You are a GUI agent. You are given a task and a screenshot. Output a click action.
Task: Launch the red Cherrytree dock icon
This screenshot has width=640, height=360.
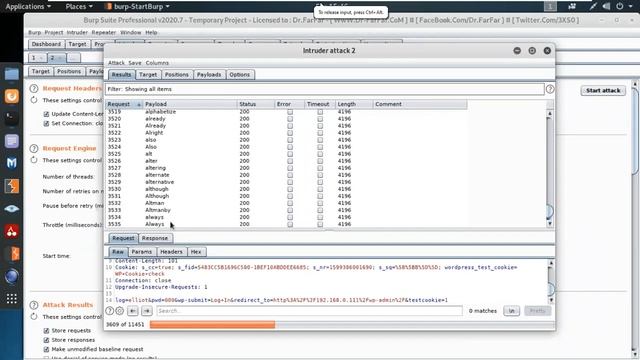[11, 231]
